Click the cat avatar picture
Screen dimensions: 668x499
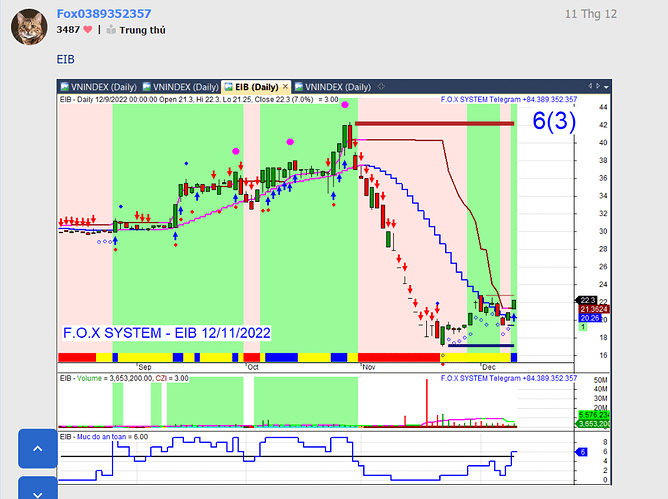(29, 27)
